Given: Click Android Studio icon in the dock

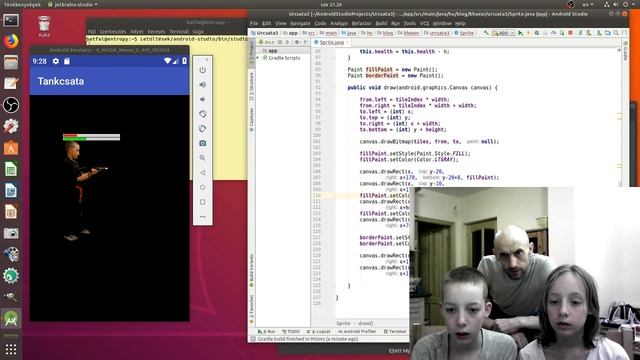Looking at the screenshot, I should 11,318.
